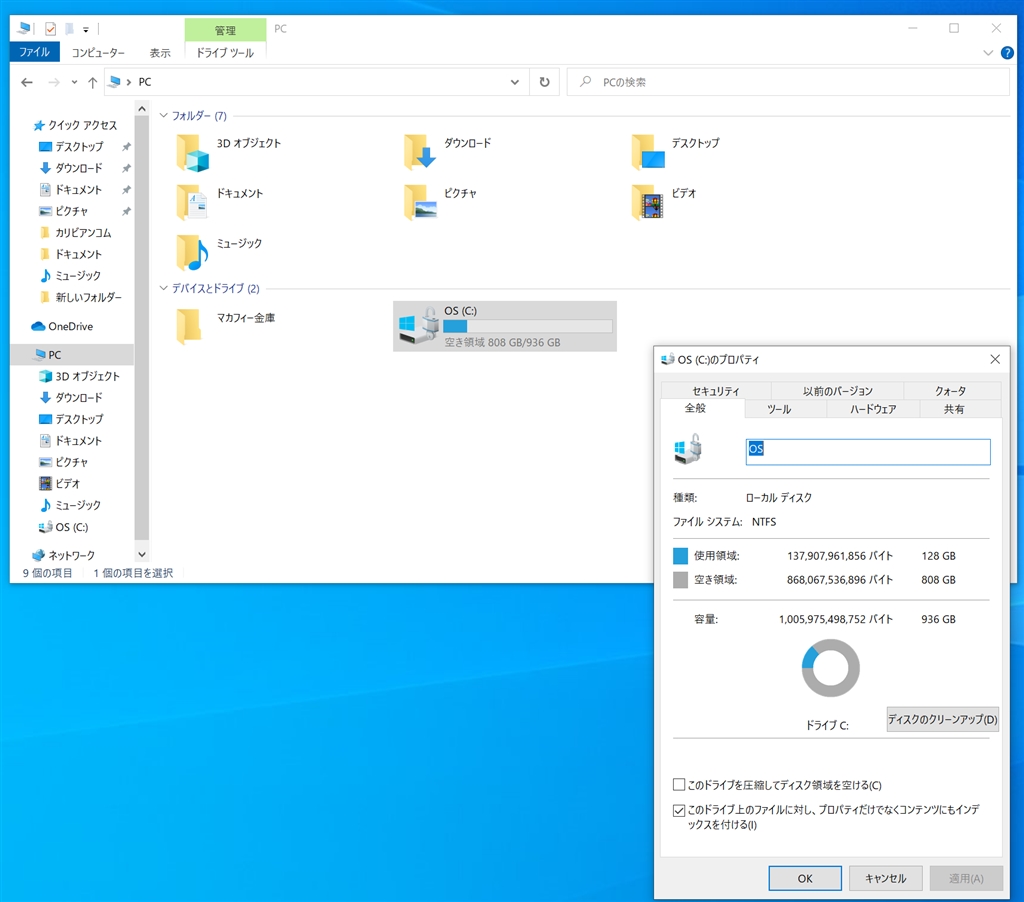Select PC node in navigation pane
The width and height of the screenshot is (1024, 902).
tap(72, 355)
